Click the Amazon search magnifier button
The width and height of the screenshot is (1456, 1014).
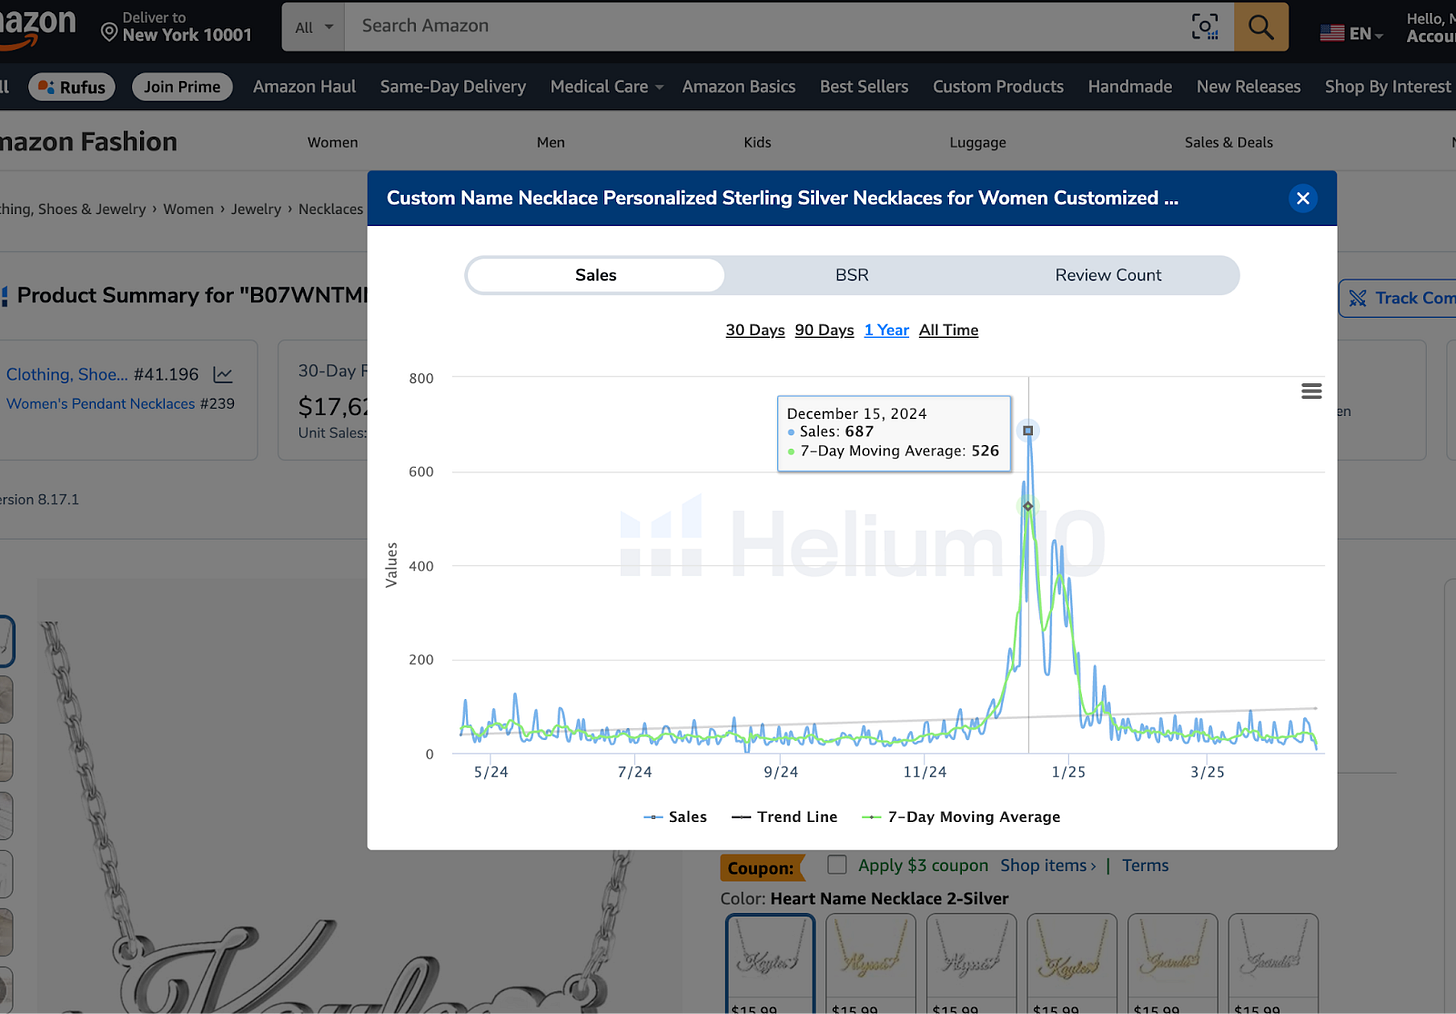point(1261,27)
